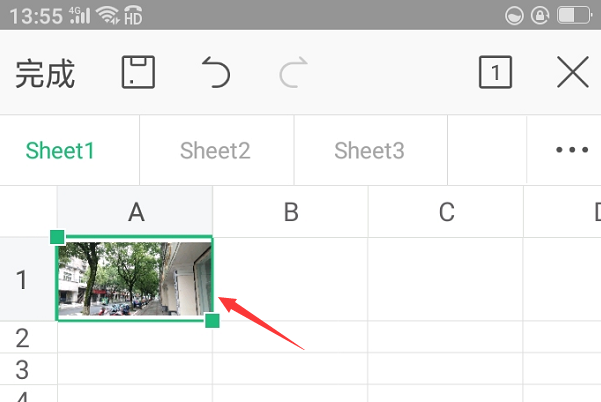Screen dimensions: 601x402
Task: Tap the street photo in cell A1
Action: (x=135, y=279)
